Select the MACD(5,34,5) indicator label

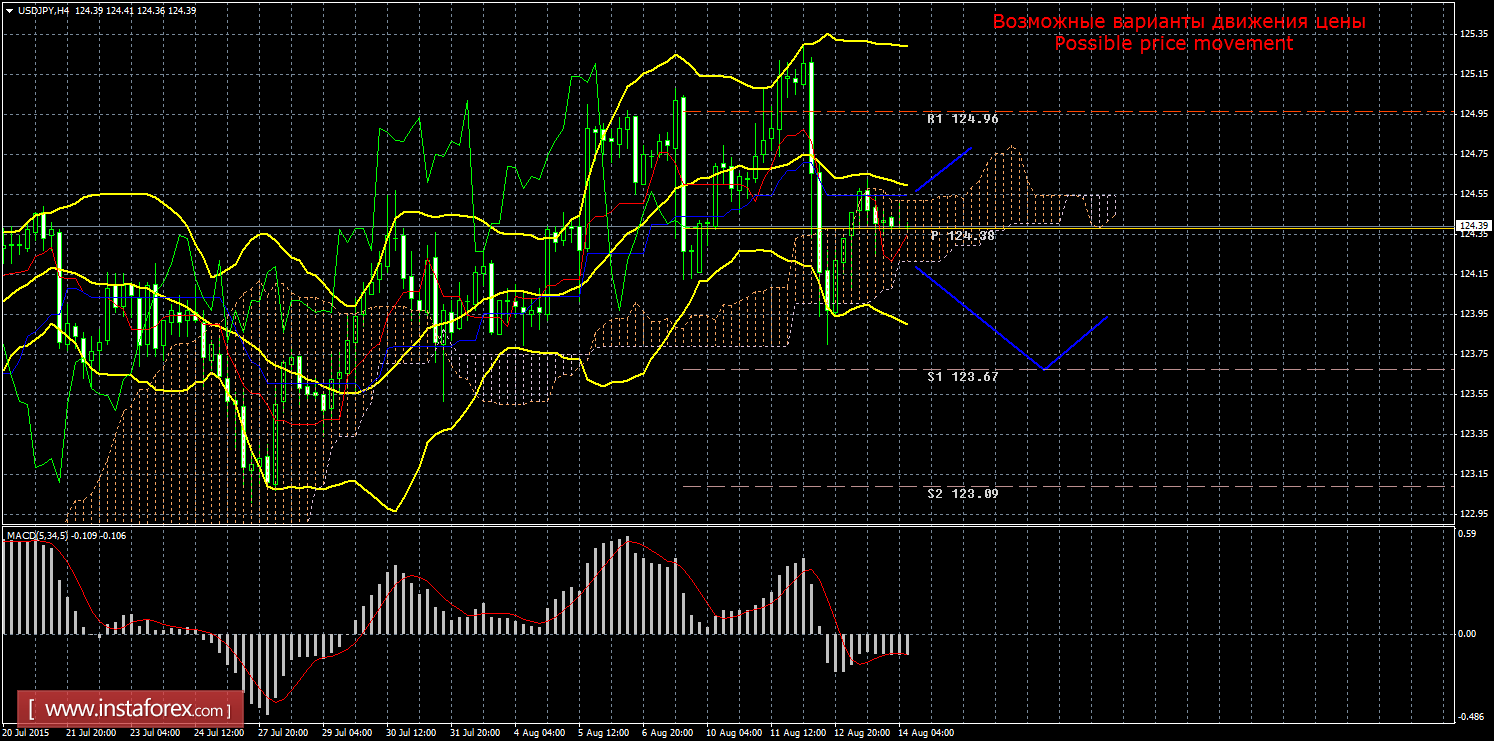click(x=39, y=536)
